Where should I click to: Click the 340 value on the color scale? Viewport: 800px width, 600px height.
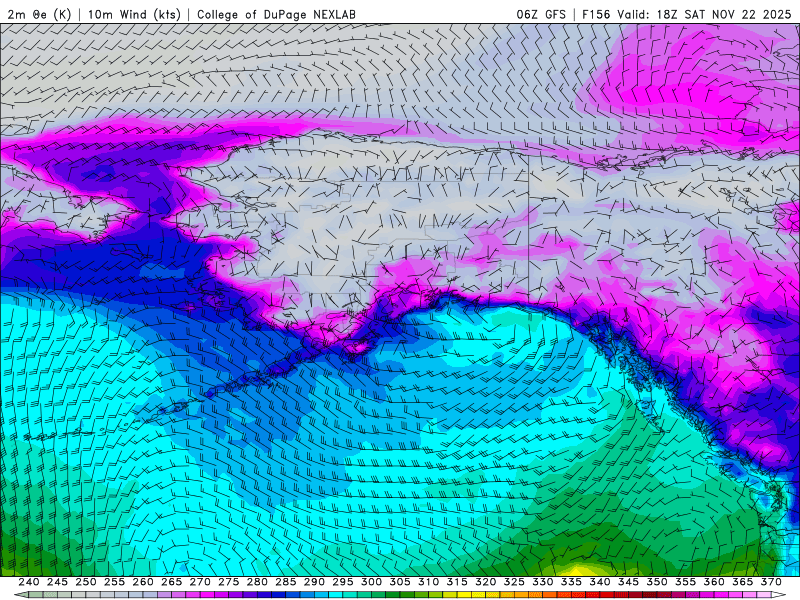600,582
